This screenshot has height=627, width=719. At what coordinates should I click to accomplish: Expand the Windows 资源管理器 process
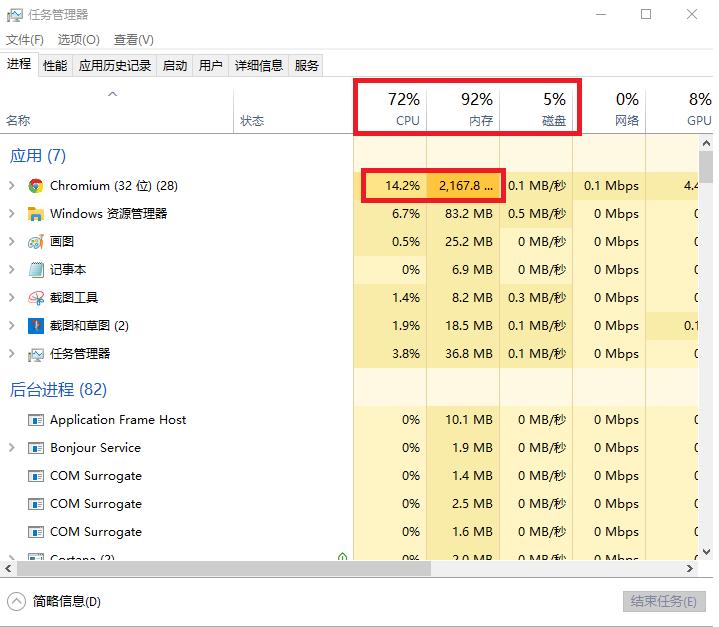click(12, 214)
